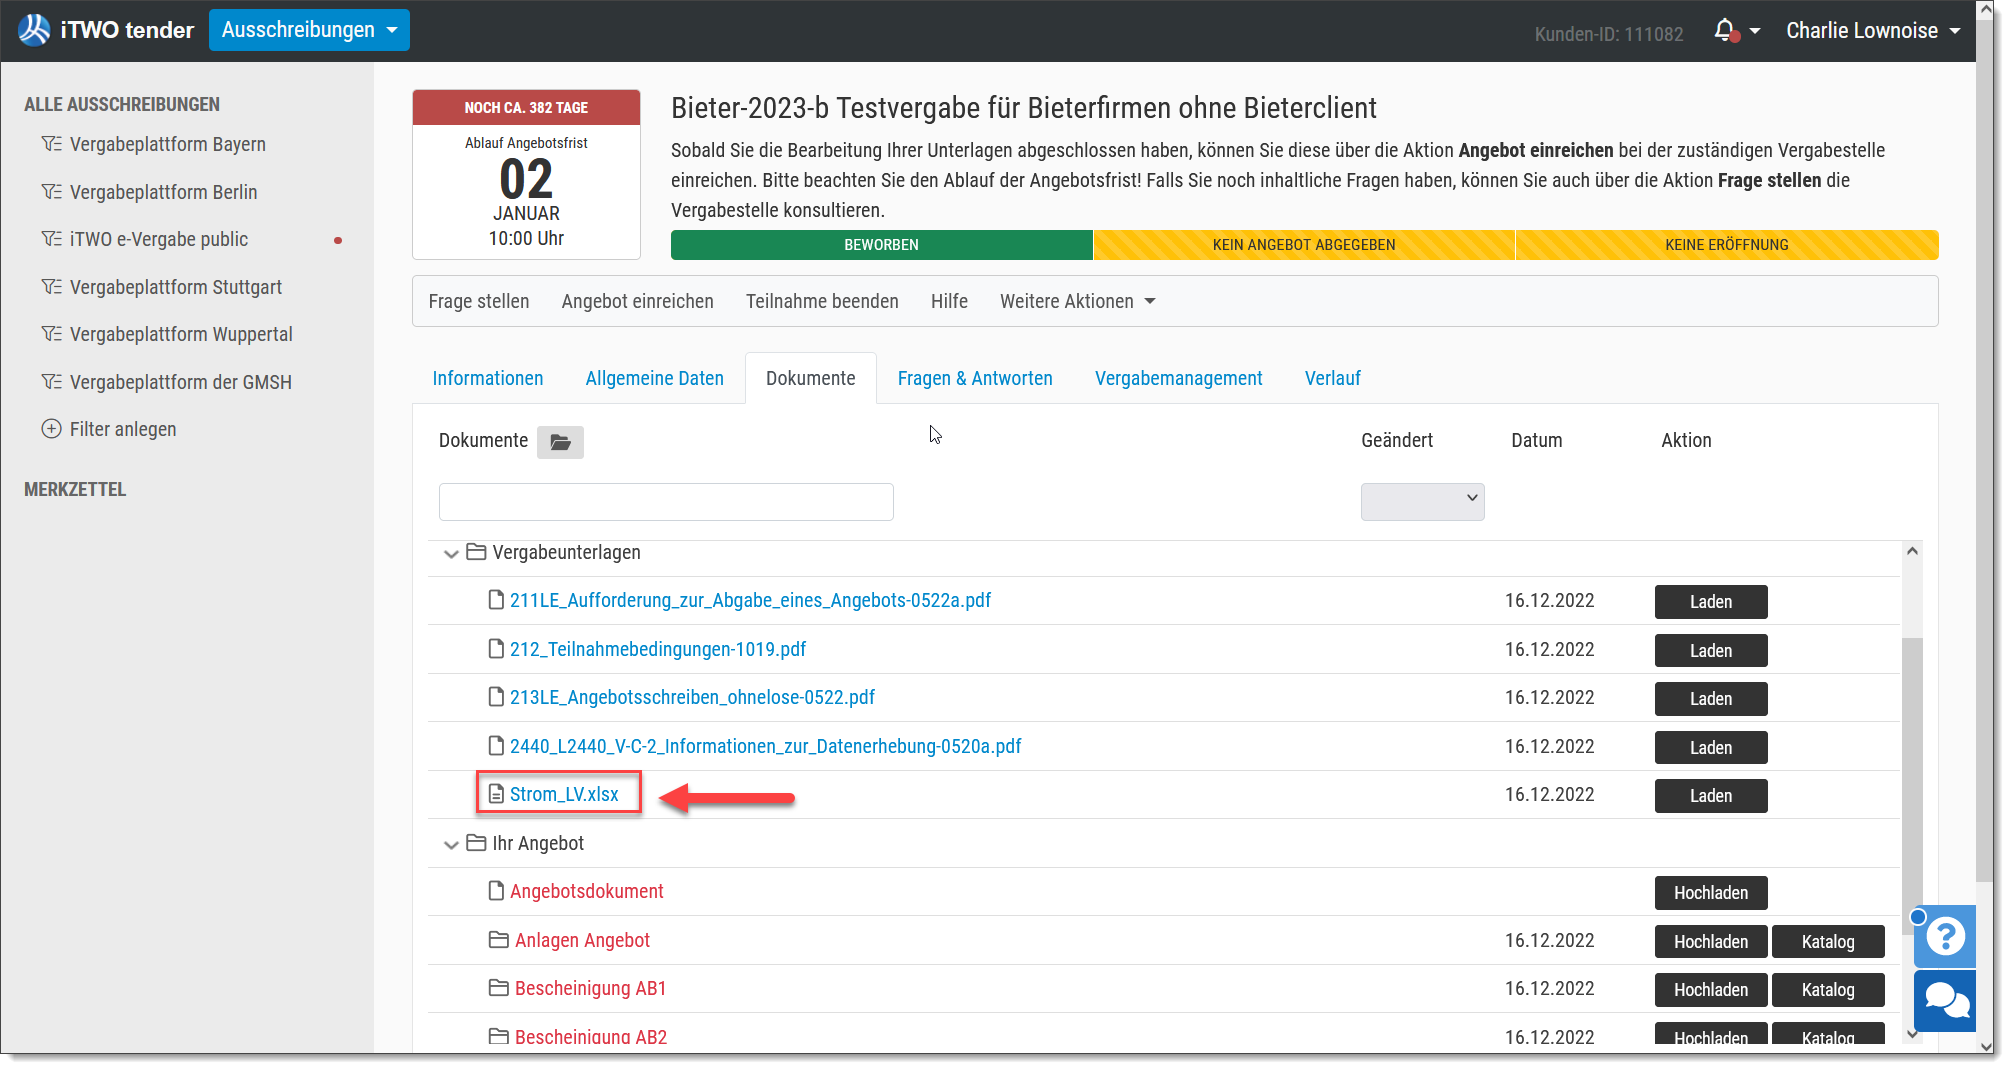The height and width of the screenshot is (1069, 2009).
Task: Collapse the Vergabeunterlagen folder
Action: coord(451,553)
